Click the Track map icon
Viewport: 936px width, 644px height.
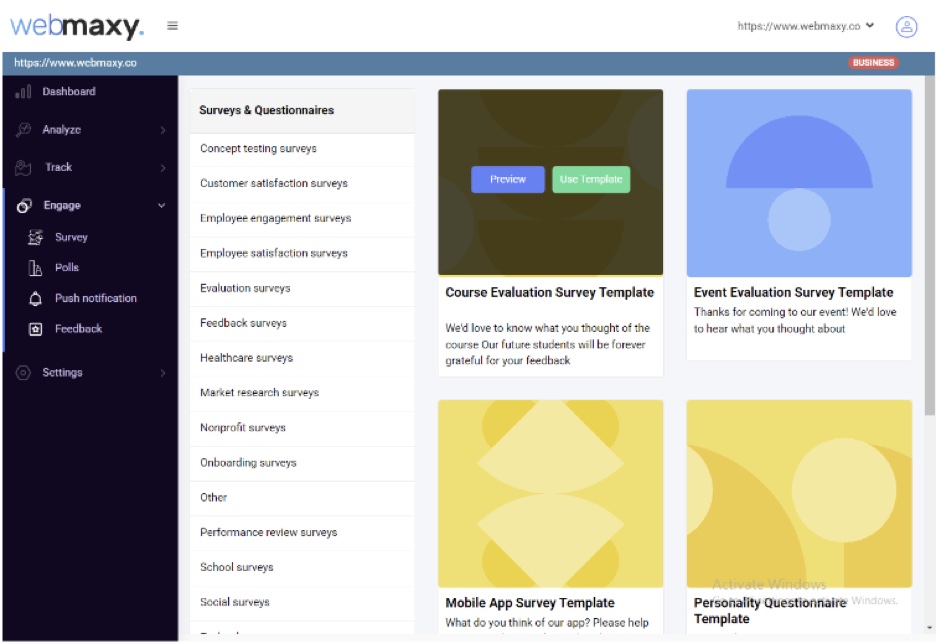[23, 168]
